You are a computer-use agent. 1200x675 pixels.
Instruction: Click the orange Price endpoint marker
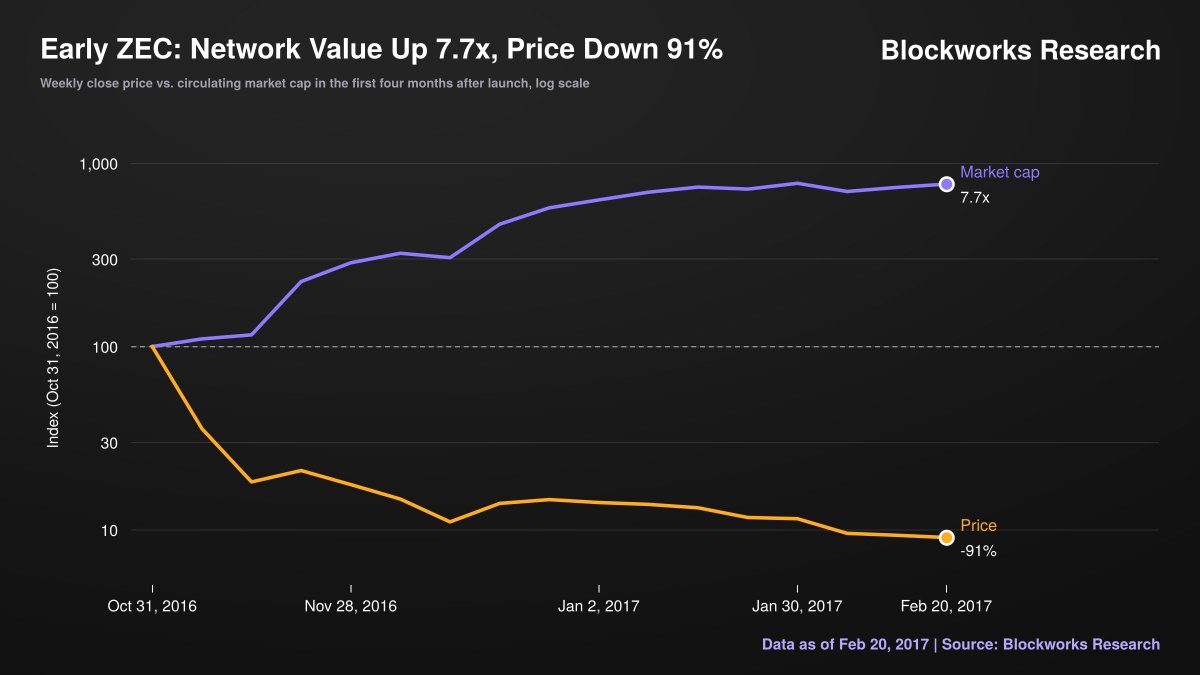[x=946, y=538]
